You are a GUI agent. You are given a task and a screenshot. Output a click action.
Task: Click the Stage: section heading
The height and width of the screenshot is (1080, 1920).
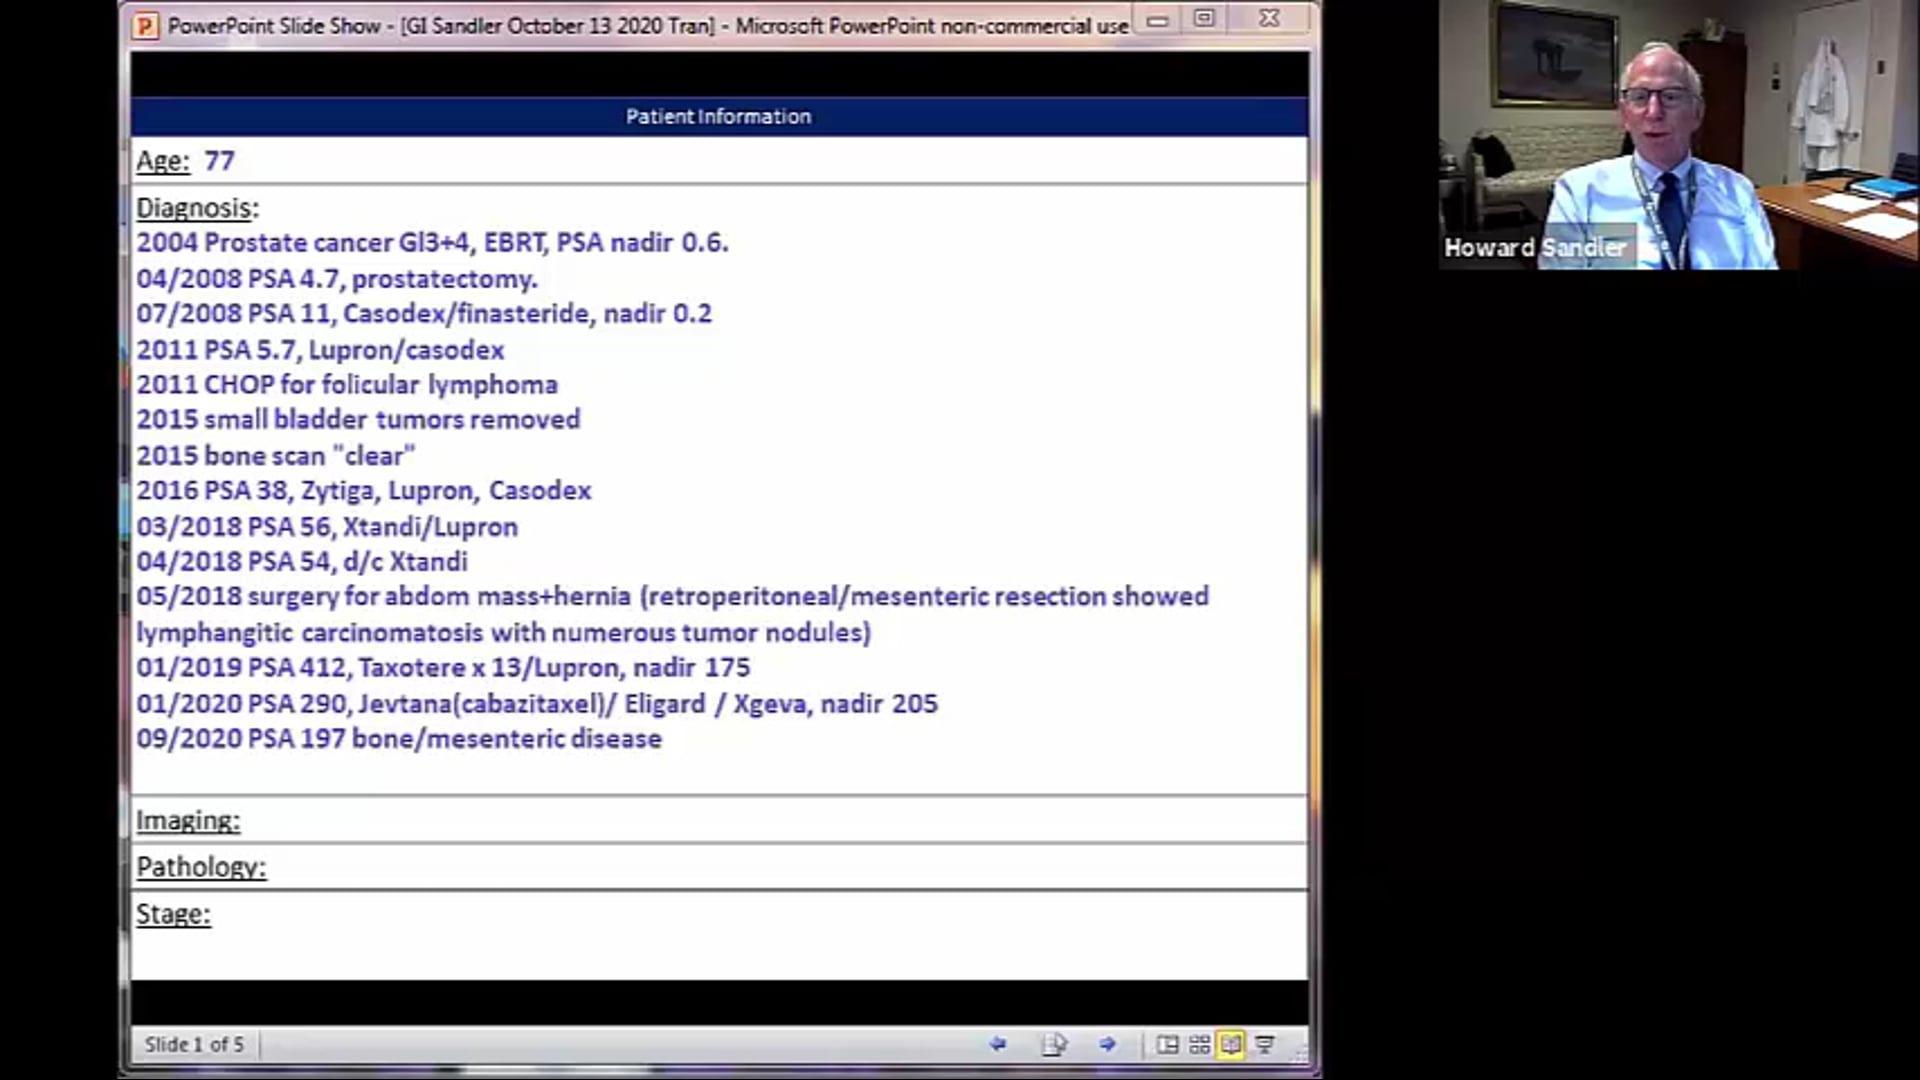tap(173, 913)
